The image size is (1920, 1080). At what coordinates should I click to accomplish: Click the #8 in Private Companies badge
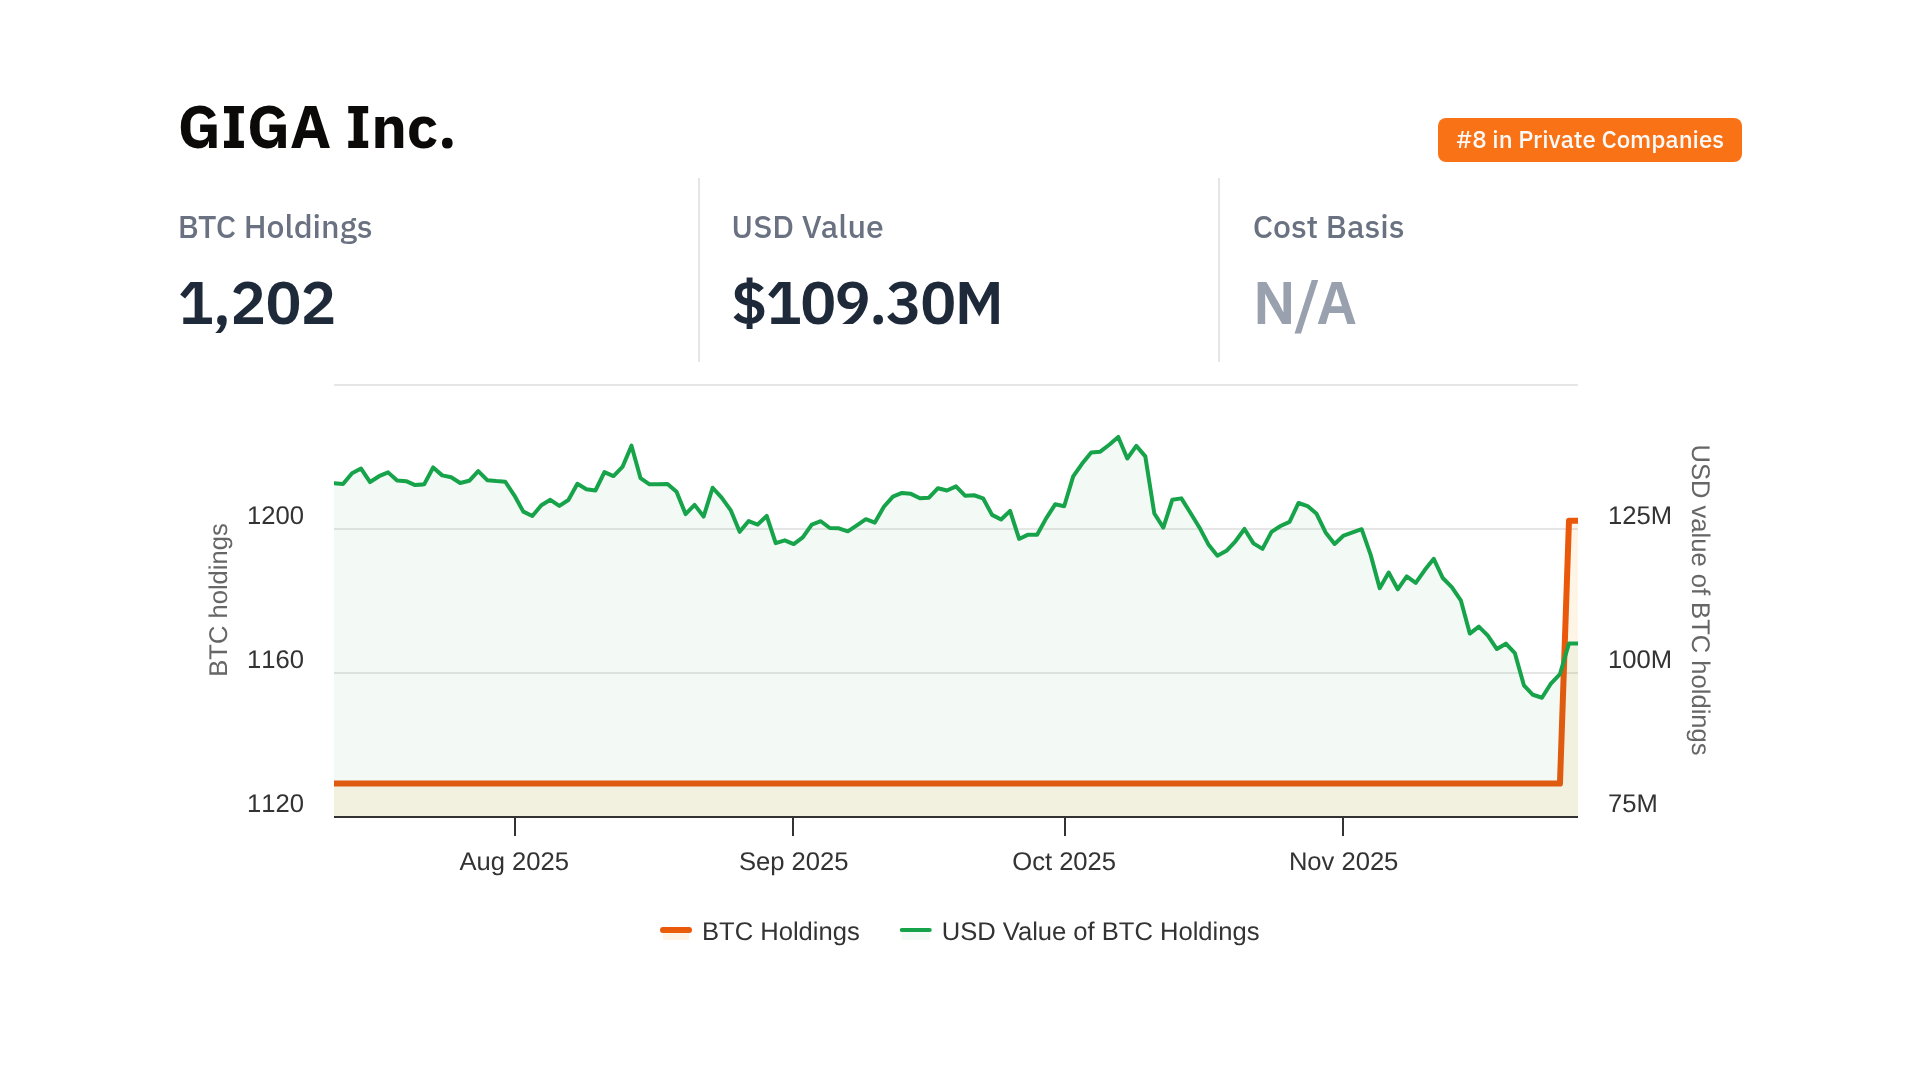click(1589, 140)
